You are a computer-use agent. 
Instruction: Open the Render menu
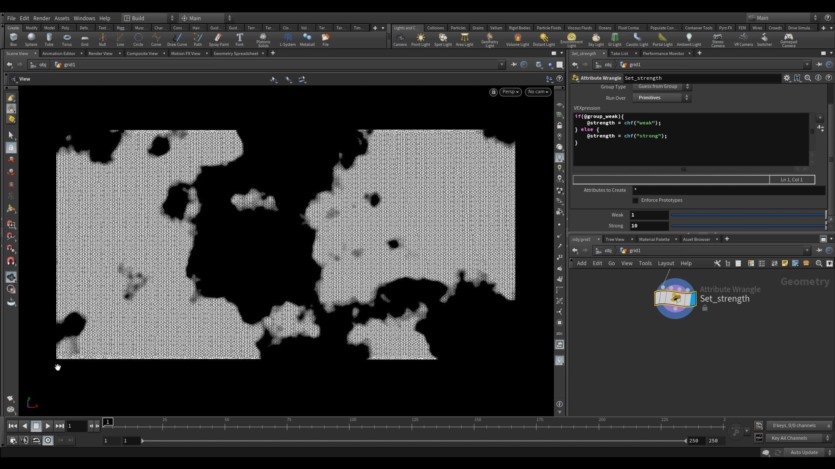(42, 18)
